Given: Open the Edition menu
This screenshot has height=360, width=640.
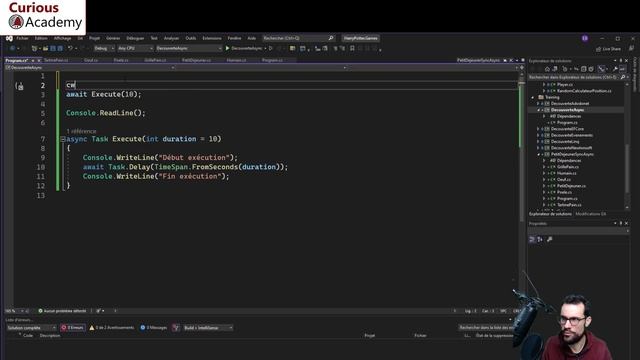Looking at the screenshot, I should (41, 38).
